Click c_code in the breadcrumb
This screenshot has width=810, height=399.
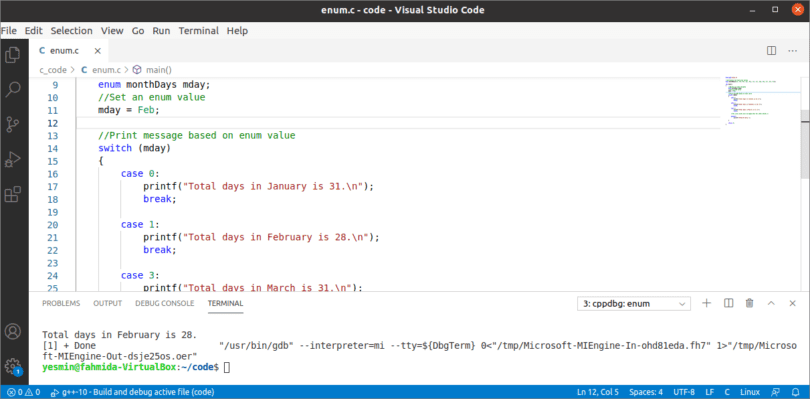tap(53, 70)
